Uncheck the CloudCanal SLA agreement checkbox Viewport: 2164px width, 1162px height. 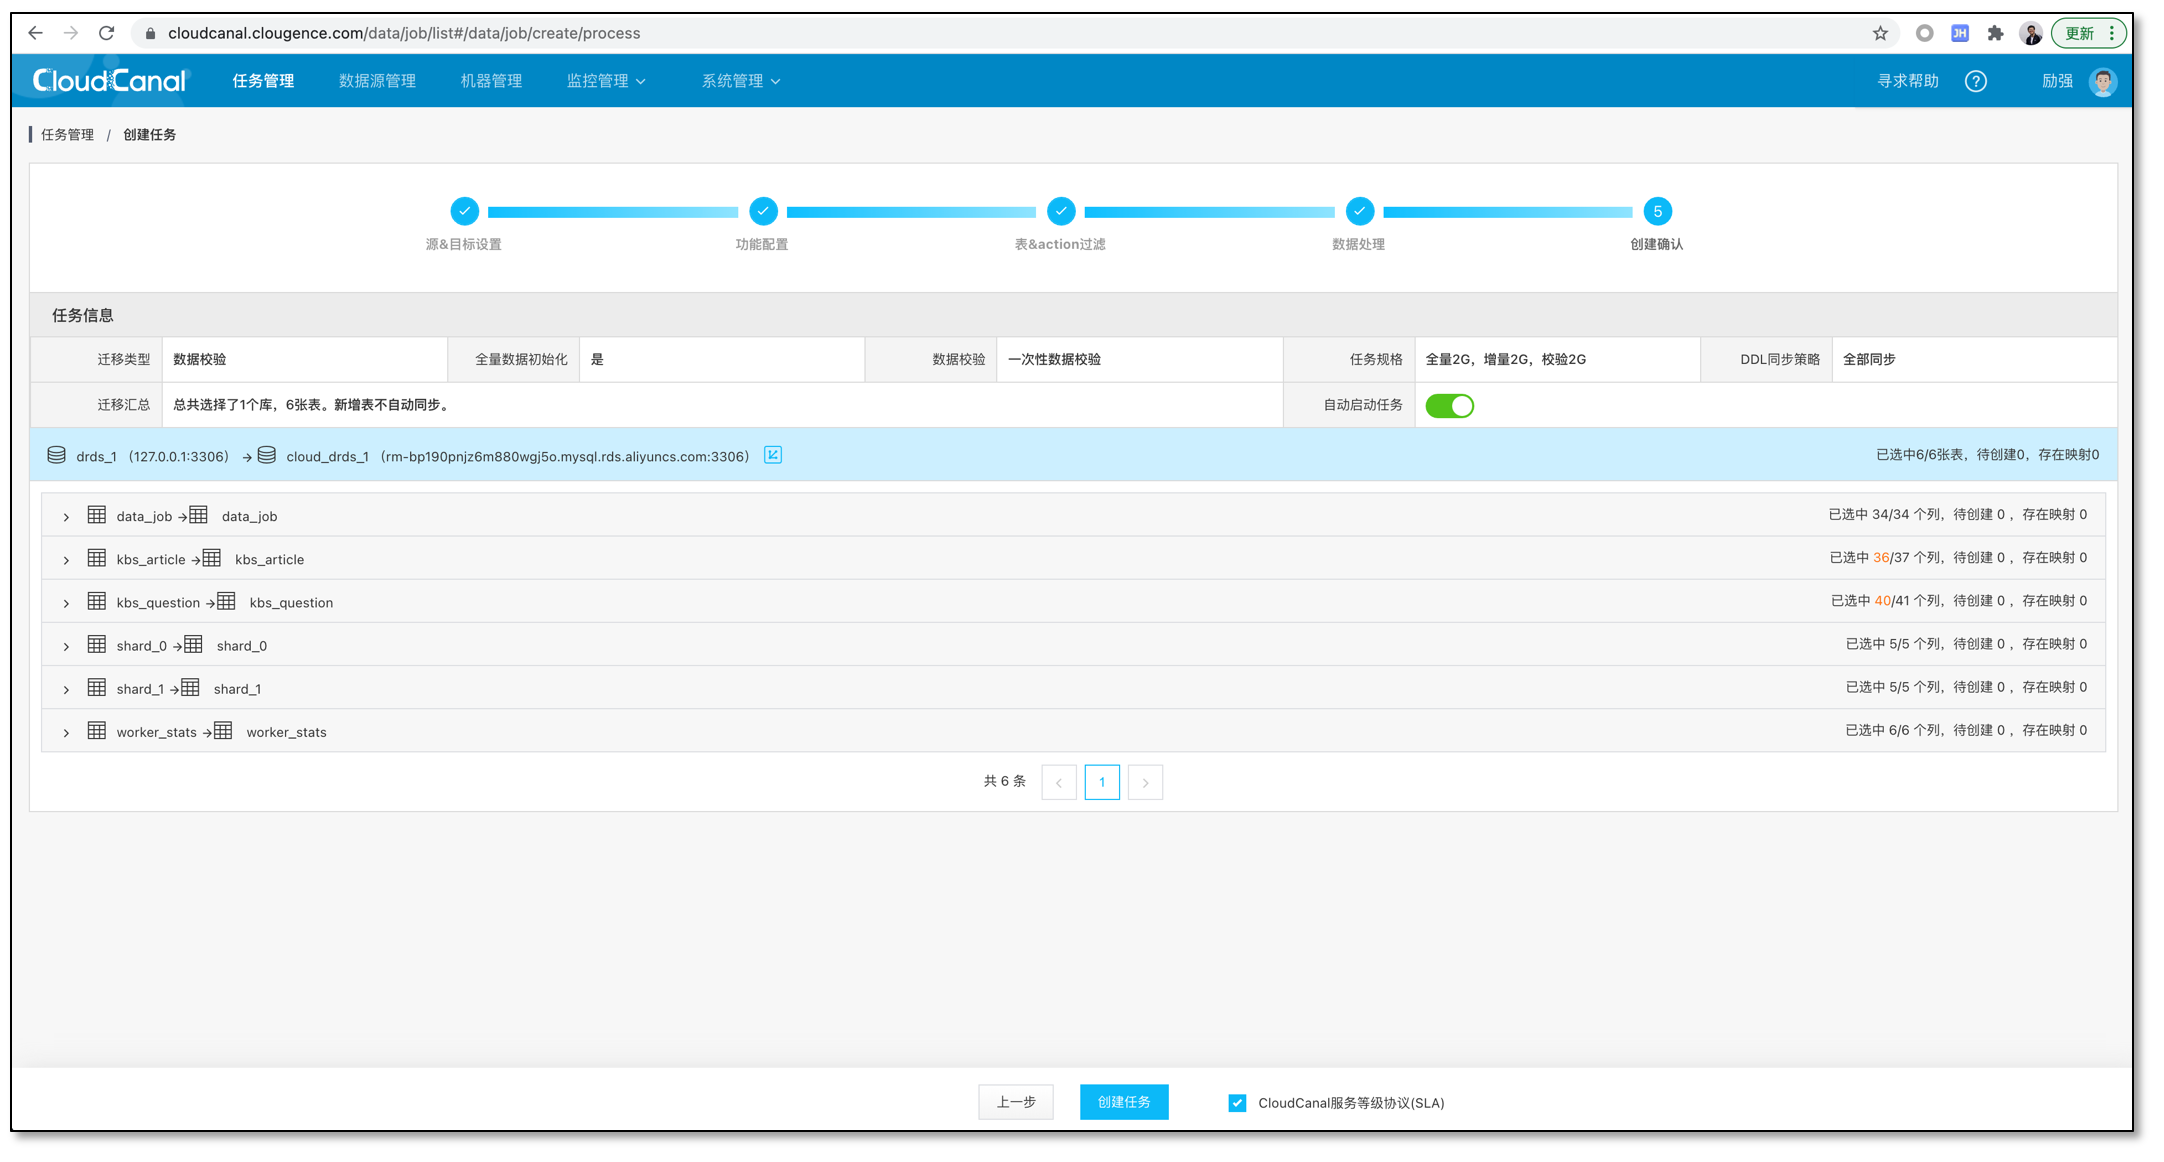click(x=1237, y=1103)
